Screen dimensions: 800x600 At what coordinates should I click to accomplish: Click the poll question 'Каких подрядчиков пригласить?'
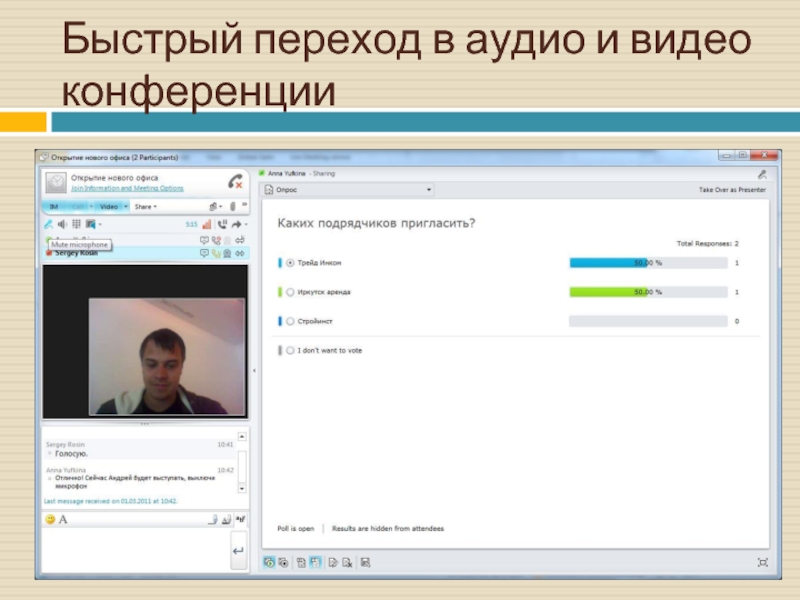pyautogui.click(x=376, y=223)
